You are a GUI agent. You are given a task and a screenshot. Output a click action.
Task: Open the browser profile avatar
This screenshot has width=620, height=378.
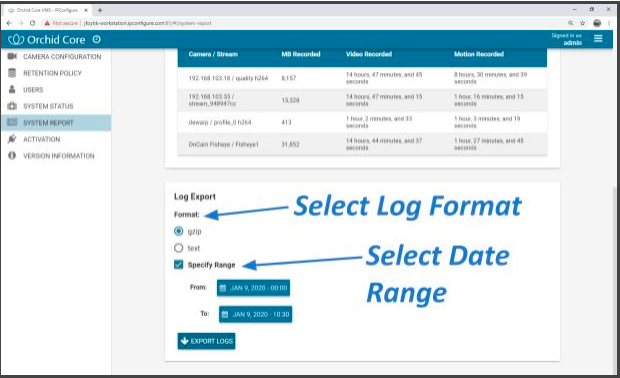point(597,23)
